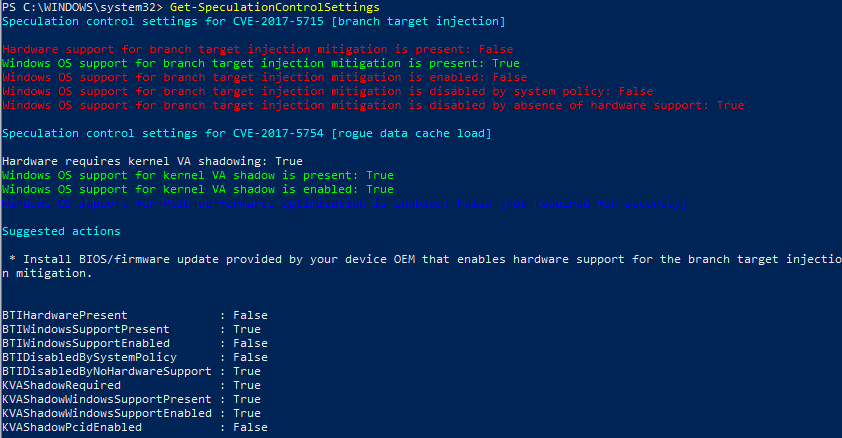
Task: Click the KVAShadowPcidEnabled property row
Action: click(x=135, y=427)
